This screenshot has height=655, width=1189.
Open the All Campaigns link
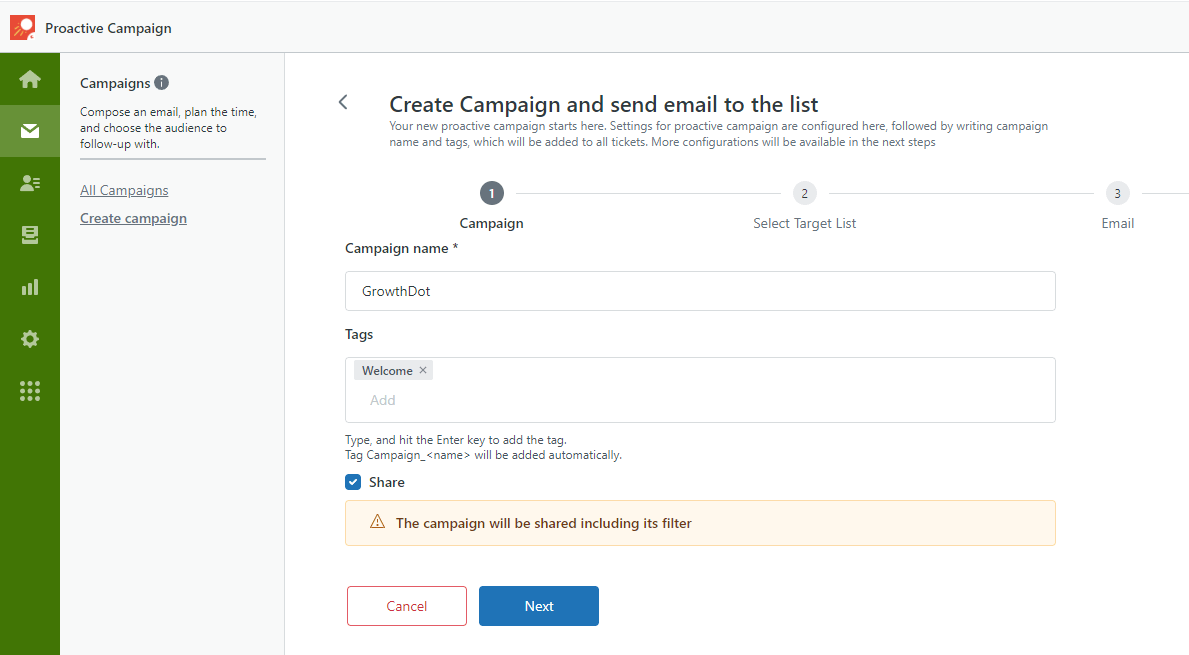[124, 190]
